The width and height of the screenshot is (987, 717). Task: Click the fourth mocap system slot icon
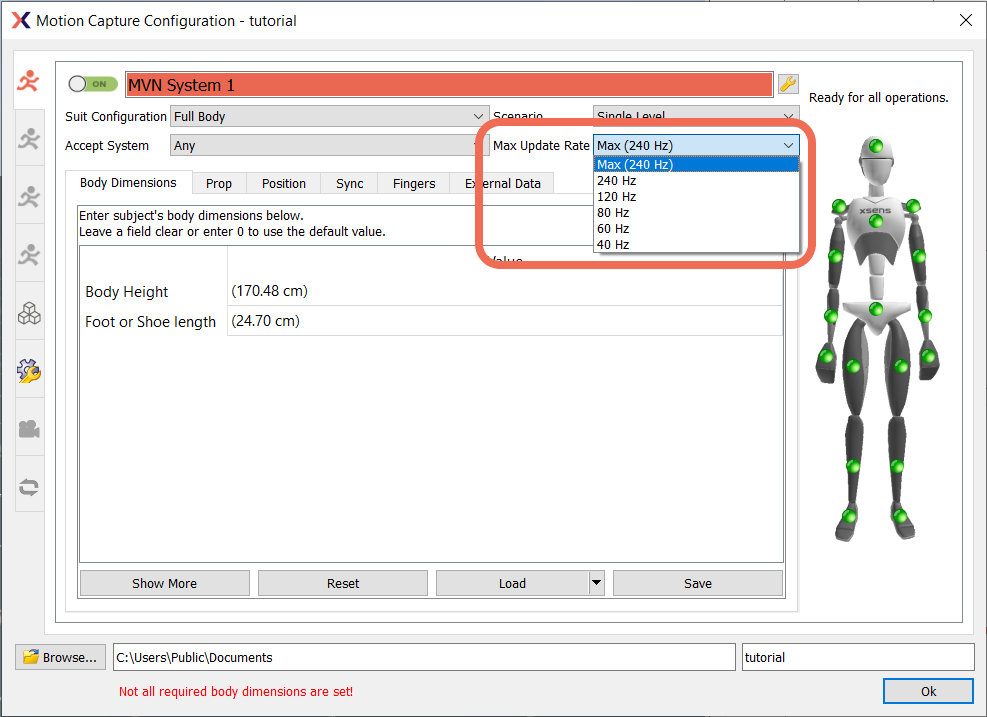point(29,254)
